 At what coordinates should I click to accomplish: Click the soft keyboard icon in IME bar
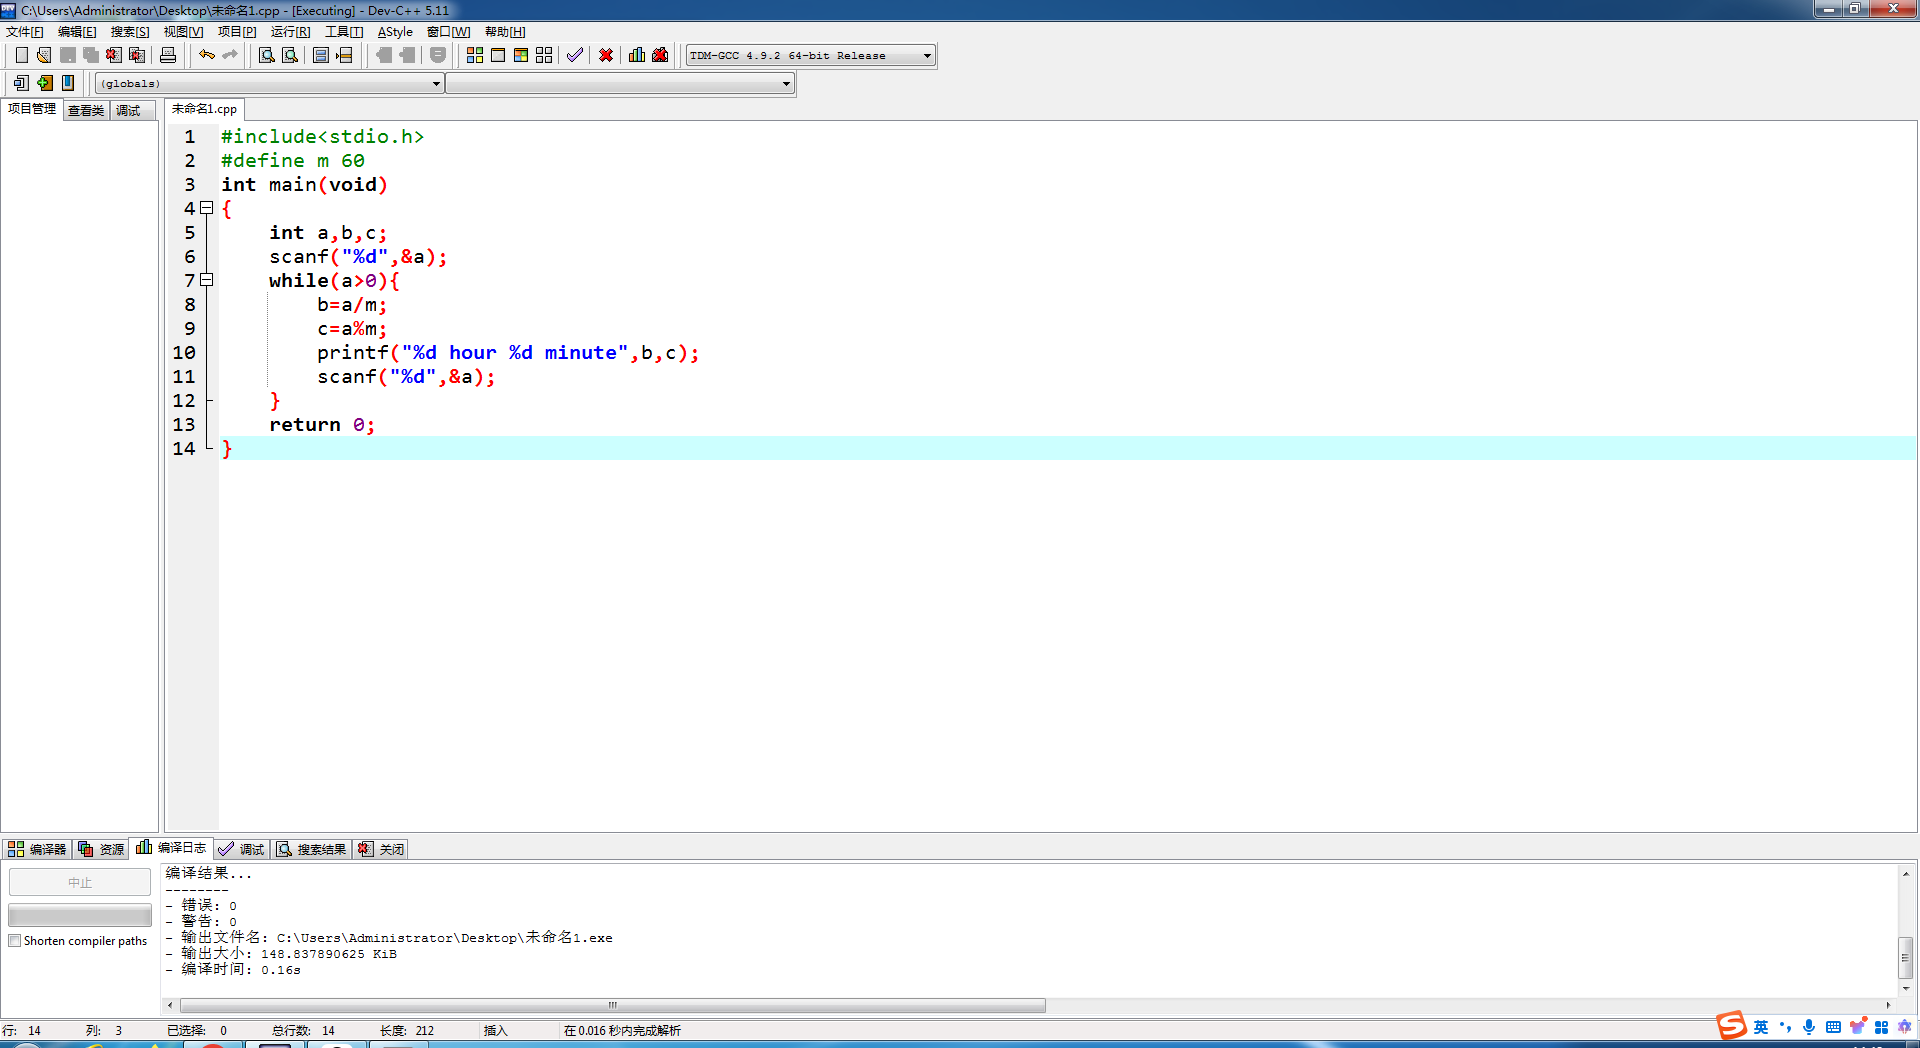pos(1833,1027)
